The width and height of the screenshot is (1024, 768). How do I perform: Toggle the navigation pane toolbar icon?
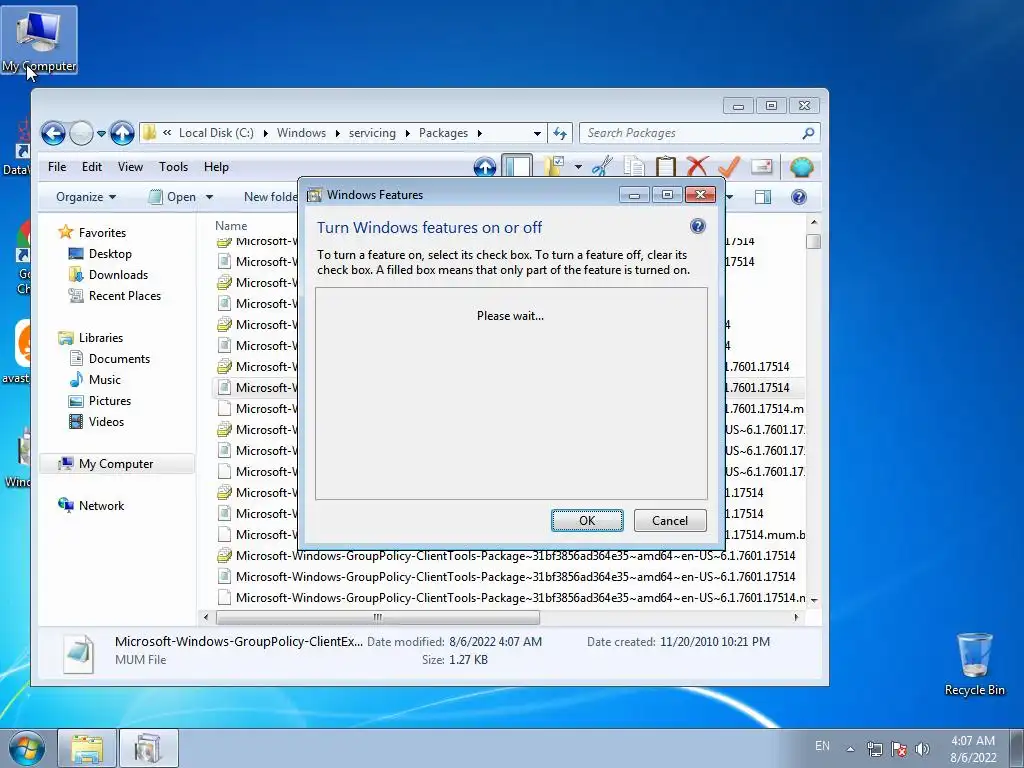pyautogui.click(x=517, y=167)
